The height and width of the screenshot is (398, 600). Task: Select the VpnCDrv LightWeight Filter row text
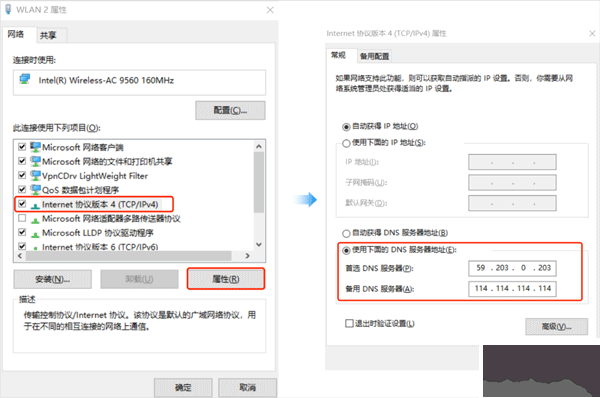click(95, 176)
